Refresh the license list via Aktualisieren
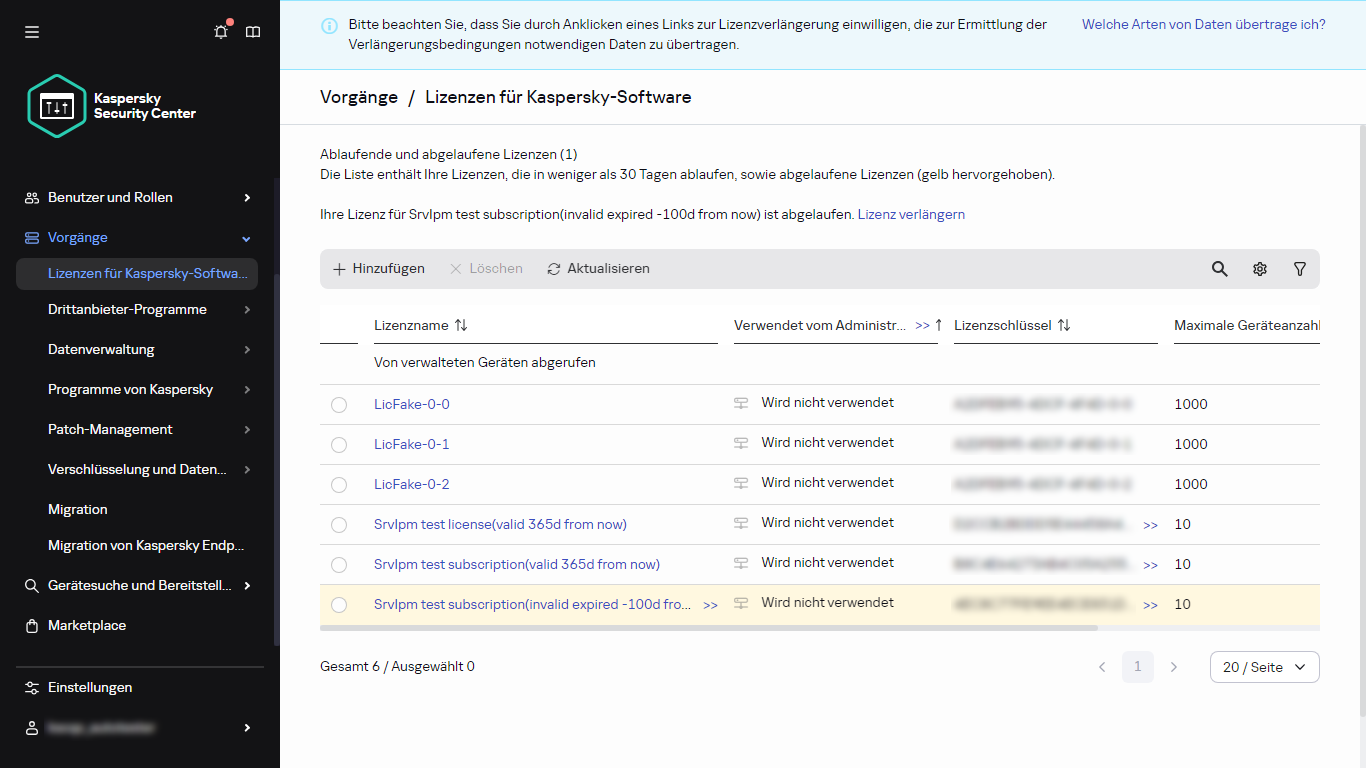1366x768 pixels. click(x=598, y=268)
